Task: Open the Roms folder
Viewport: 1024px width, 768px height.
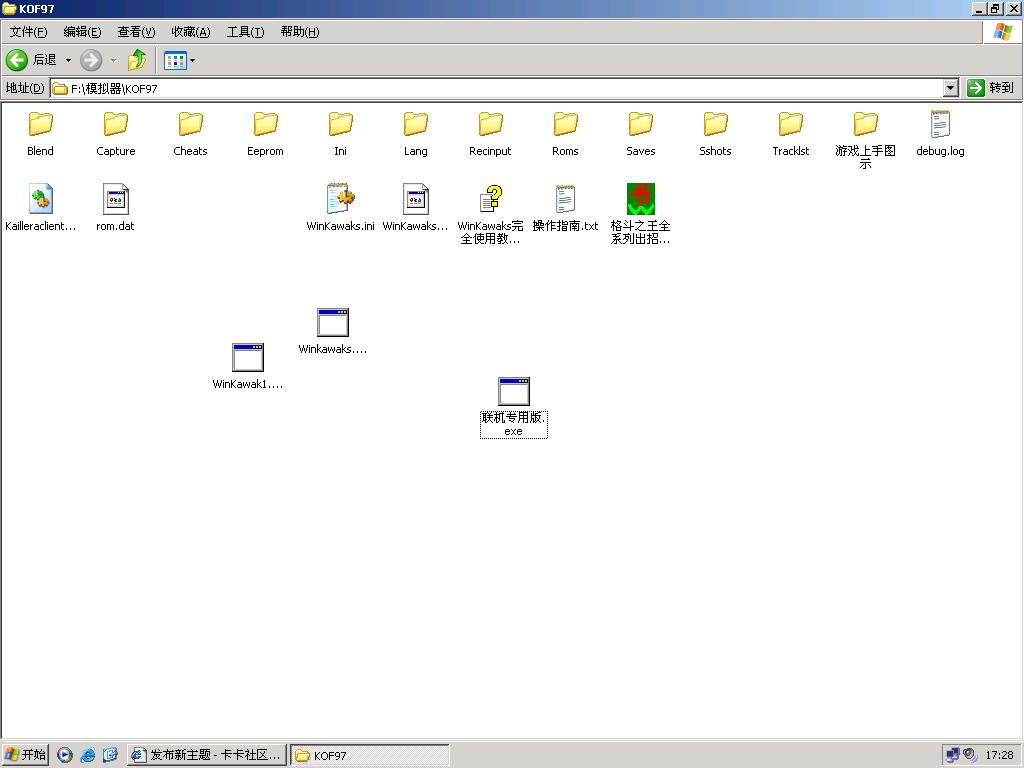Action: 565,134
